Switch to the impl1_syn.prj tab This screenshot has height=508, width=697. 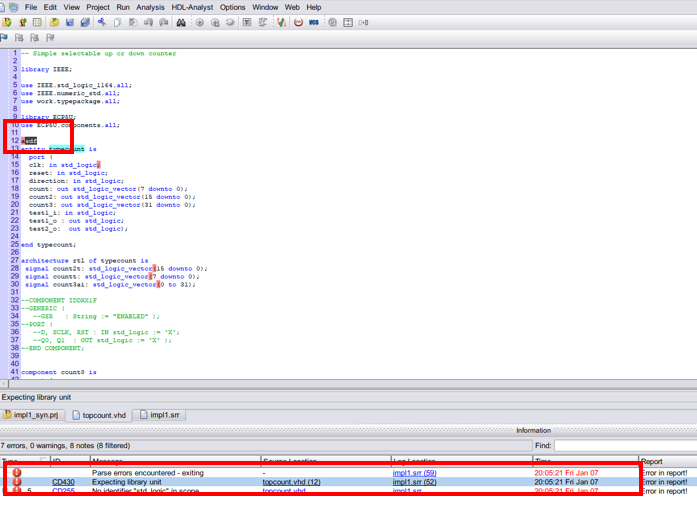pyautogui.click(x=32, y=415)
